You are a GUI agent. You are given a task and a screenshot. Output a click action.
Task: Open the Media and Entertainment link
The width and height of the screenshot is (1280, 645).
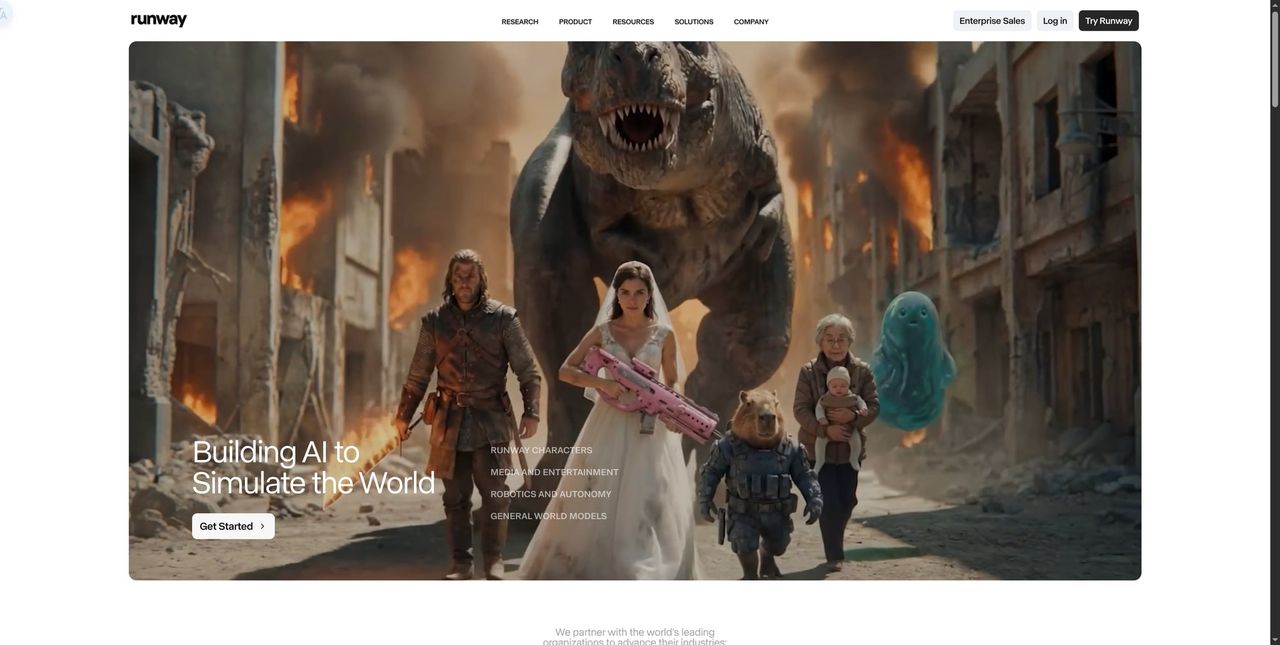click(554, 473)
